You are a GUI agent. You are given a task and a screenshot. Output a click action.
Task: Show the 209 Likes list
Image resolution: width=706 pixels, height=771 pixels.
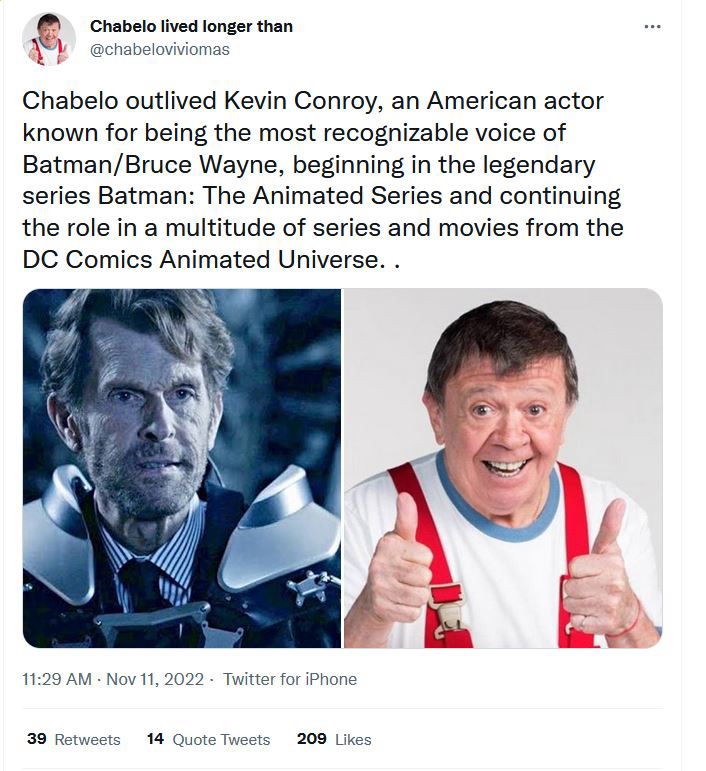click(x=334, y=739)
